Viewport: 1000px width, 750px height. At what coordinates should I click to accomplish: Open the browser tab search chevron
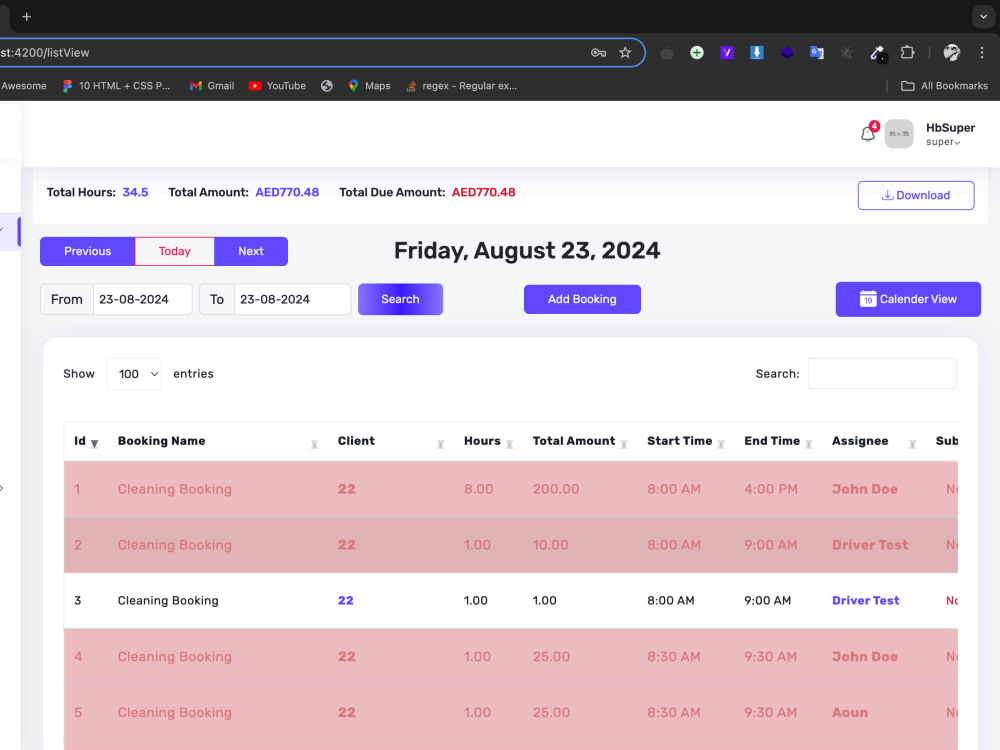983,17
